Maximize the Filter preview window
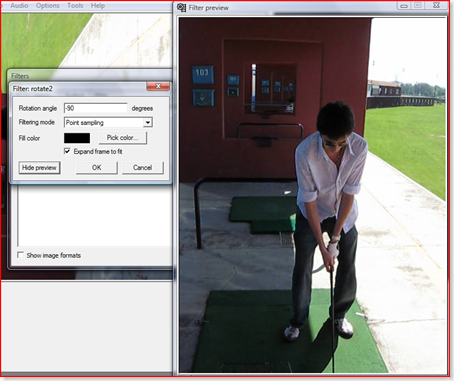This screenshot has width=454, height=381. [x=418, y=6]
